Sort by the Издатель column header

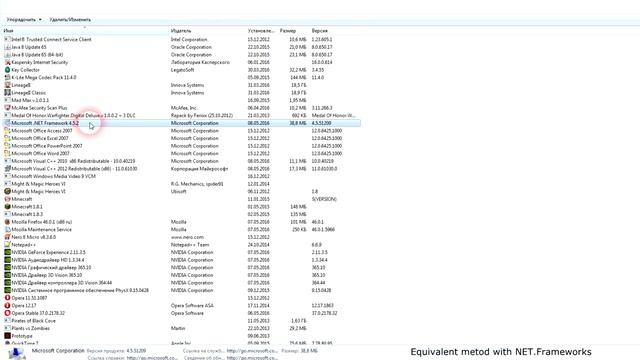[207, 31]
